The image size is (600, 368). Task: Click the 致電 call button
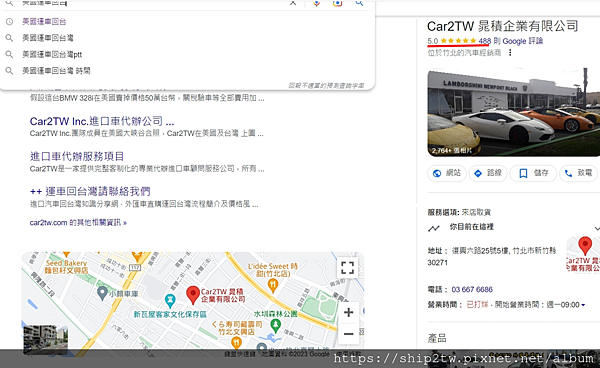[x=579, y=173]
